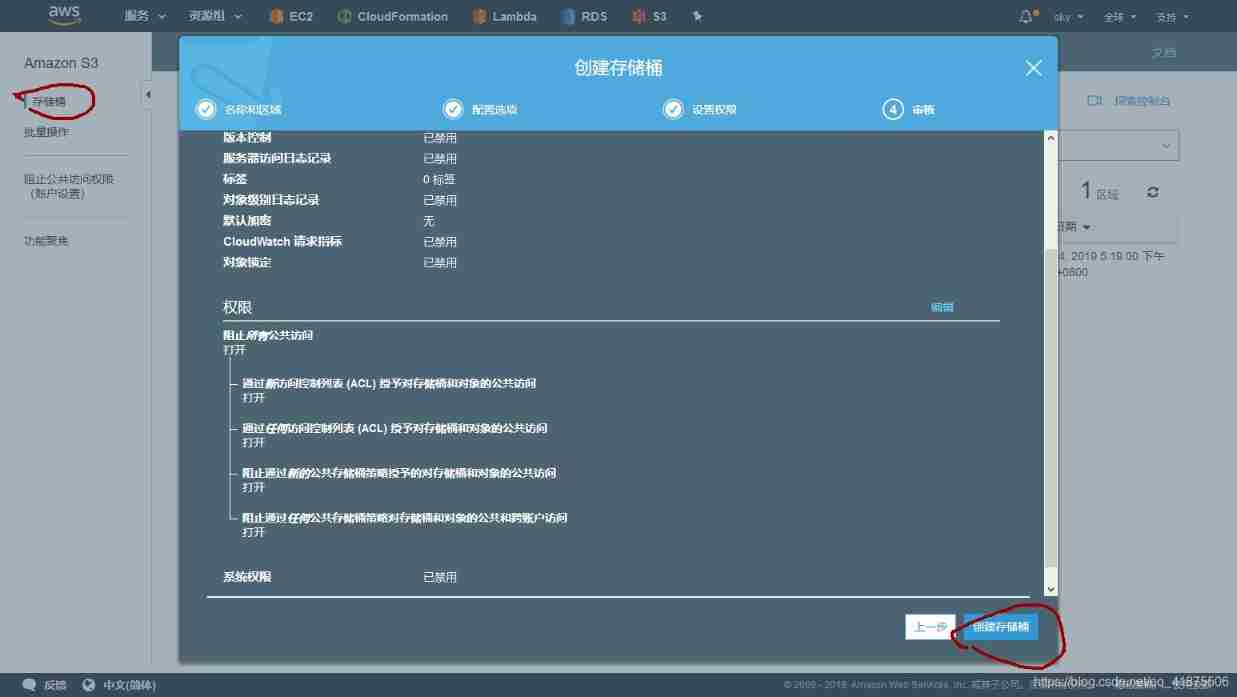Close the 创建存储桶 dialog with the X

[1033, 68]
